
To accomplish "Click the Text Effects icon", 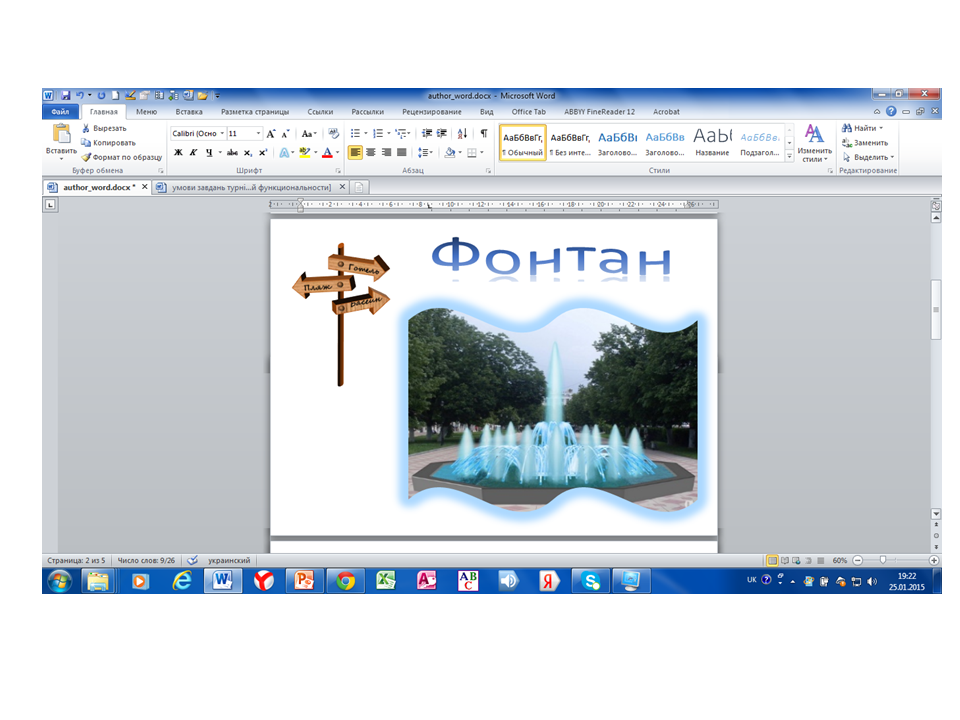I will pos(284,152).
